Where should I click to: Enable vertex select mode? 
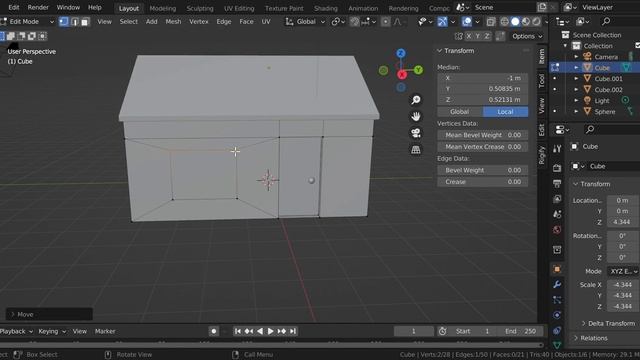pyautogui.click(x=64, y=22)
